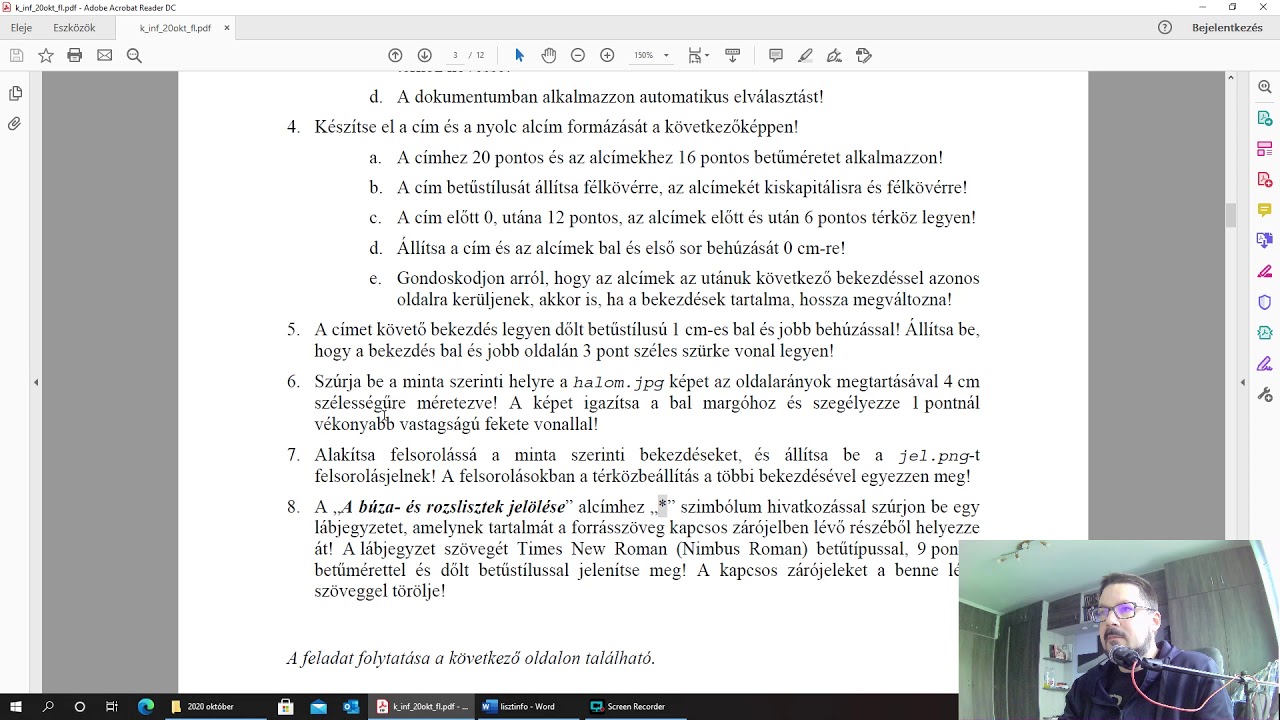Switch to the Eszközök tools tab
This screenshot has width=1280, height=720.
click(74, 28)
